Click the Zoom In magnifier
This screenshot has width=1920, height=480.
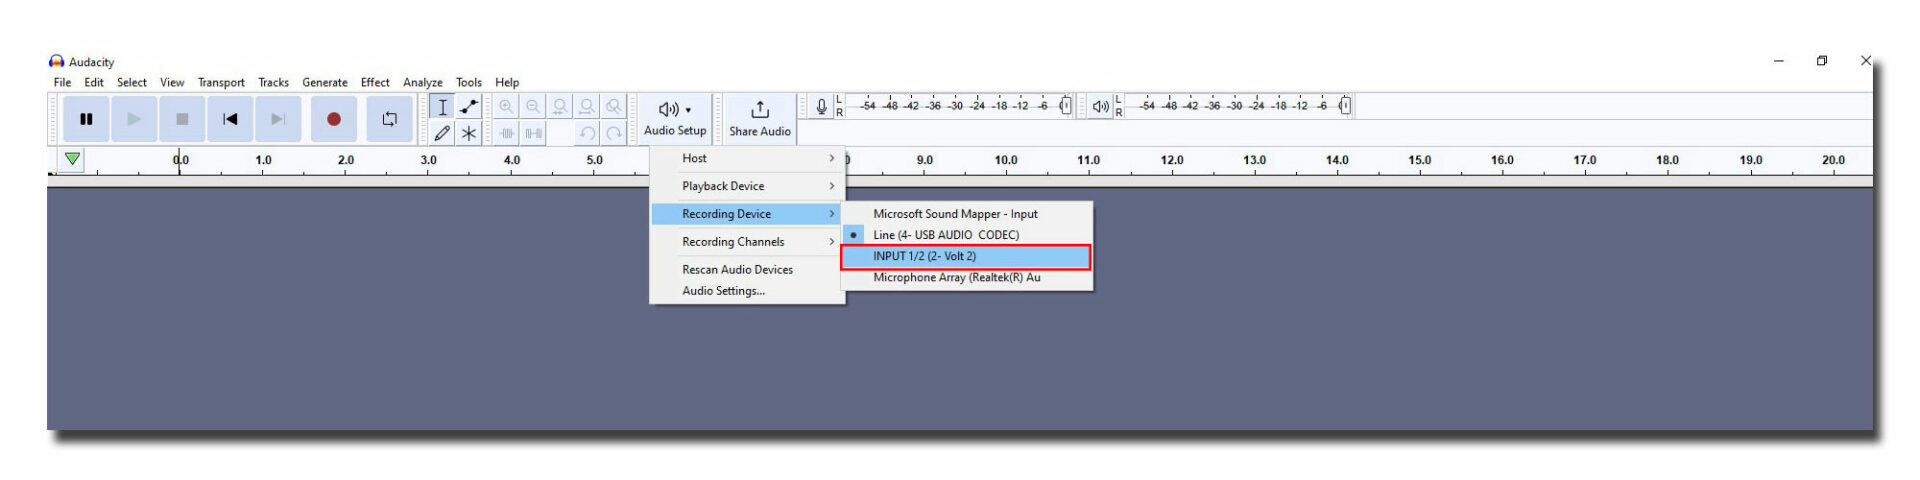507,107
